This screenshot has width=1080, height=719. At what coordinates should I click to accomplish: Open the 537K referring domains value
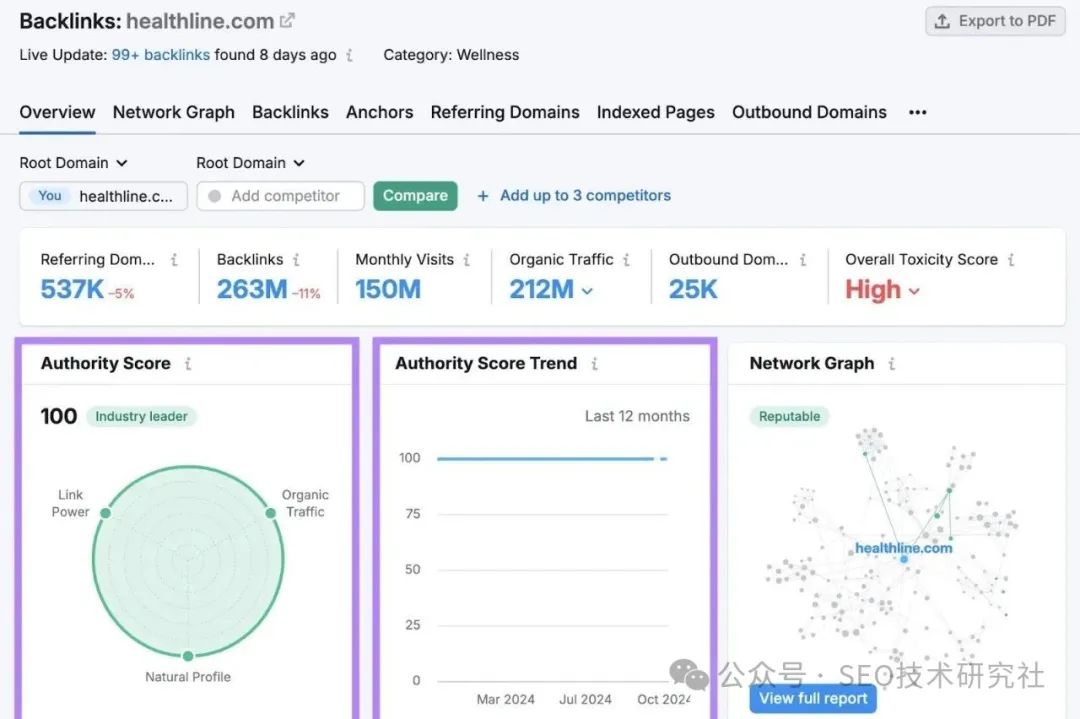[72, 289]
